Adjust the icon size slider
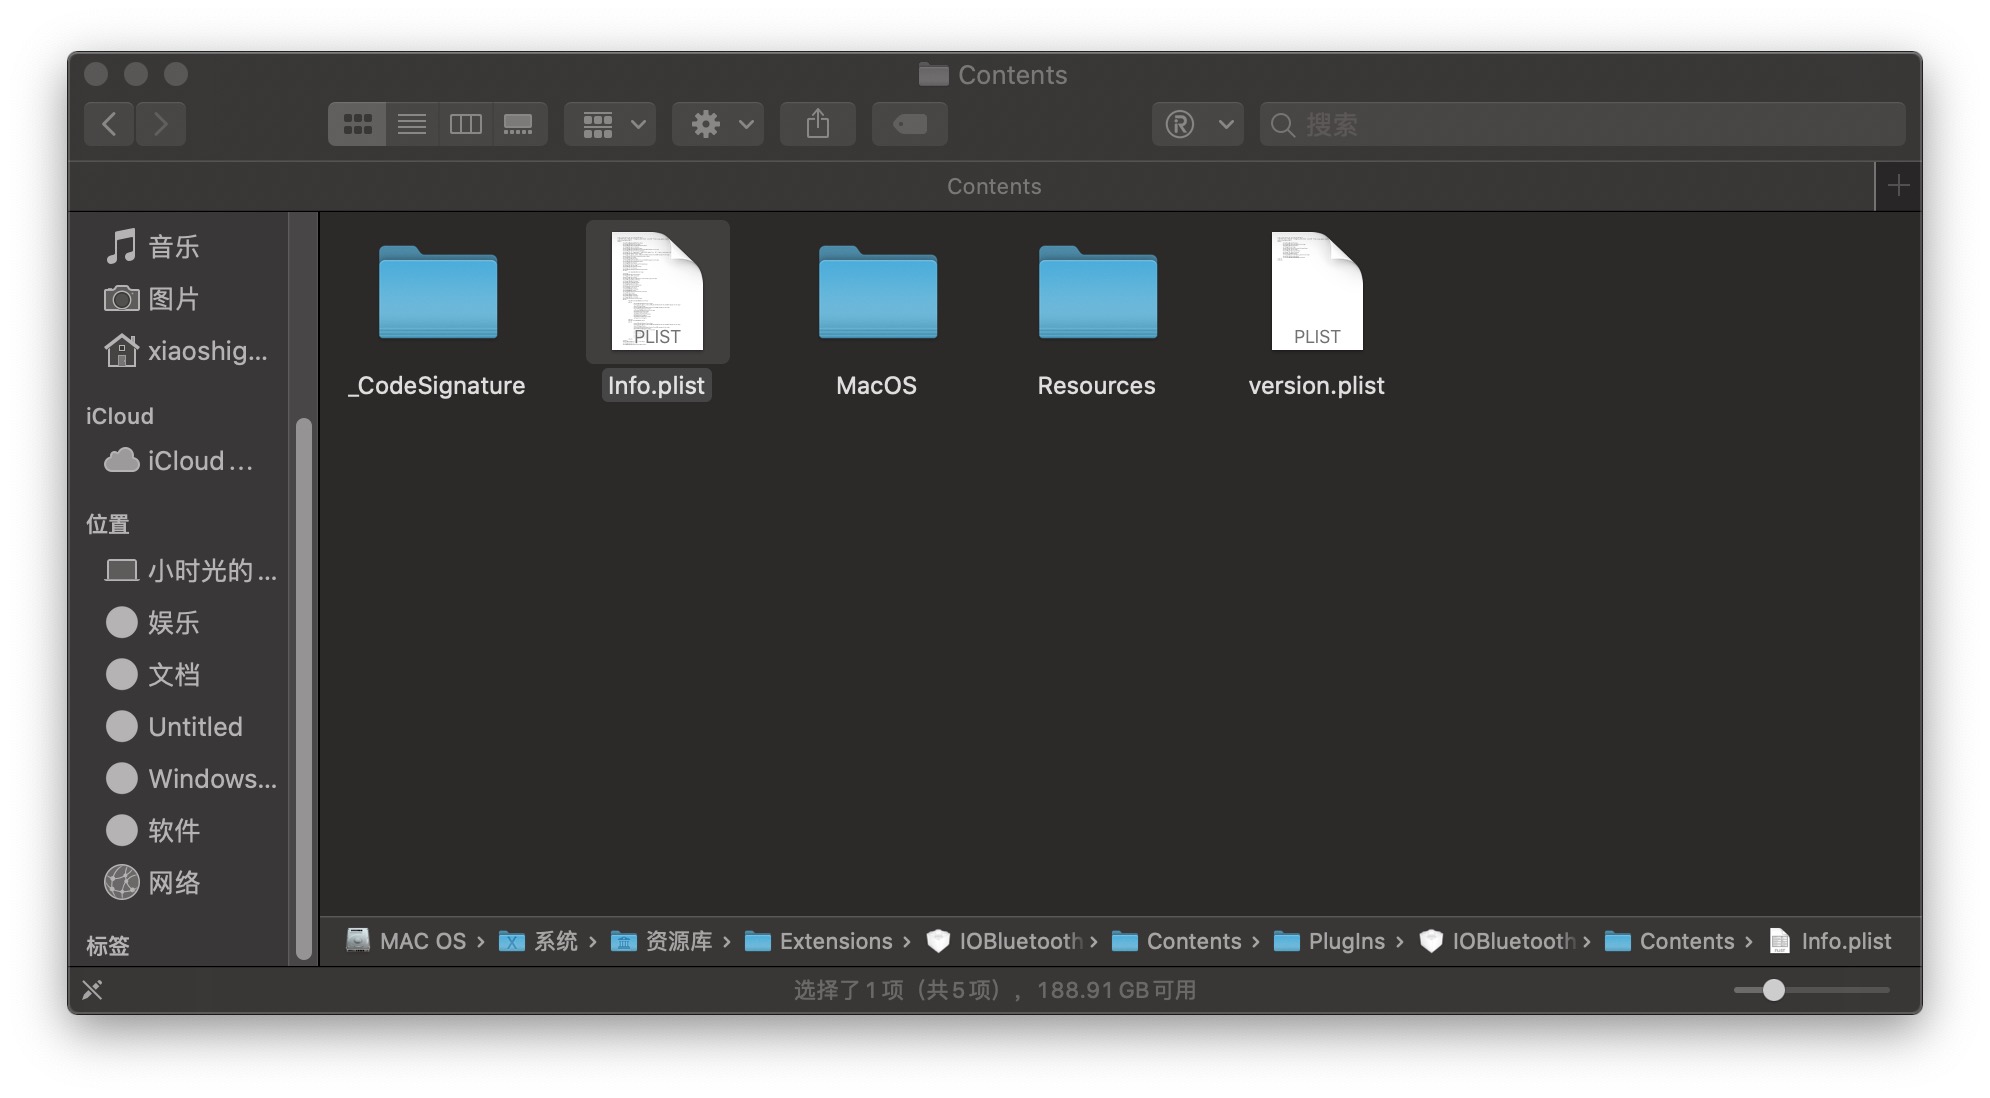The height and width of the screenshot is (1098, 1990). pos(1773,990)
